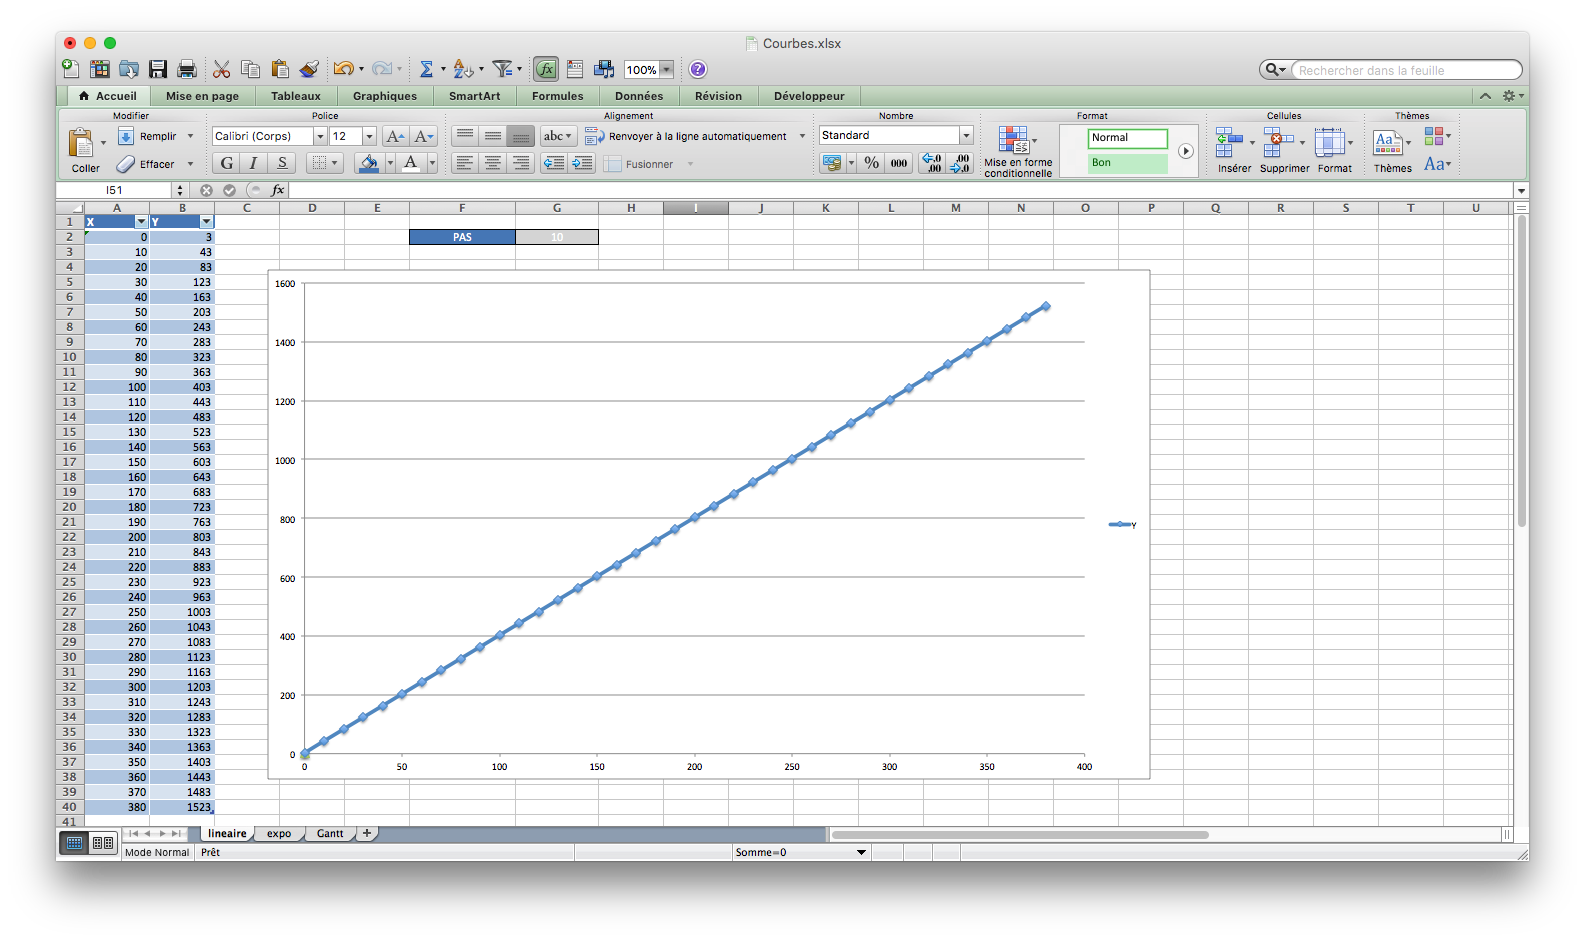Apply the Bon cell style

(x=1127, y=162)
